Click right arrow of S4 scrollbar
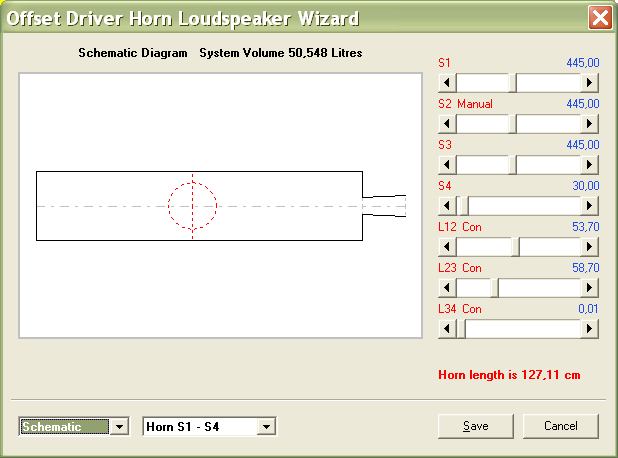618x458 pixels. 589,206
